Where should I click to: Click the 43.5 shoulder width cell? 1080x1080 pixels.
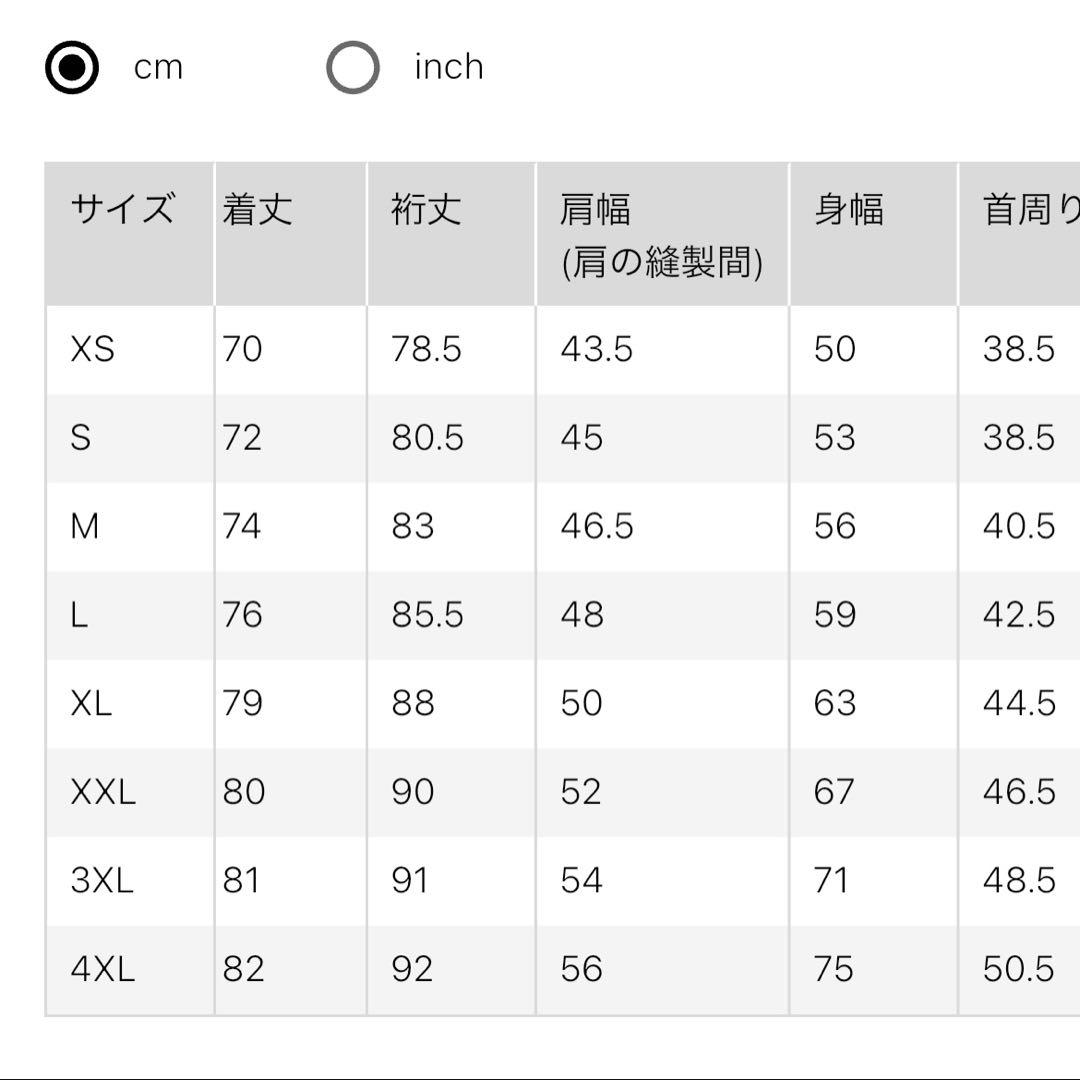click(596, 349)
